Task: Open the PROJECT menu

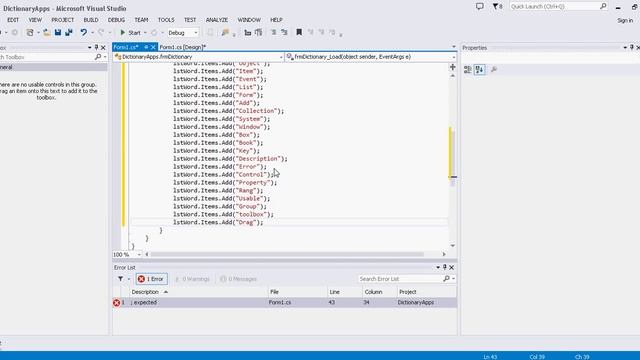Action: click(x=62, y=20)
